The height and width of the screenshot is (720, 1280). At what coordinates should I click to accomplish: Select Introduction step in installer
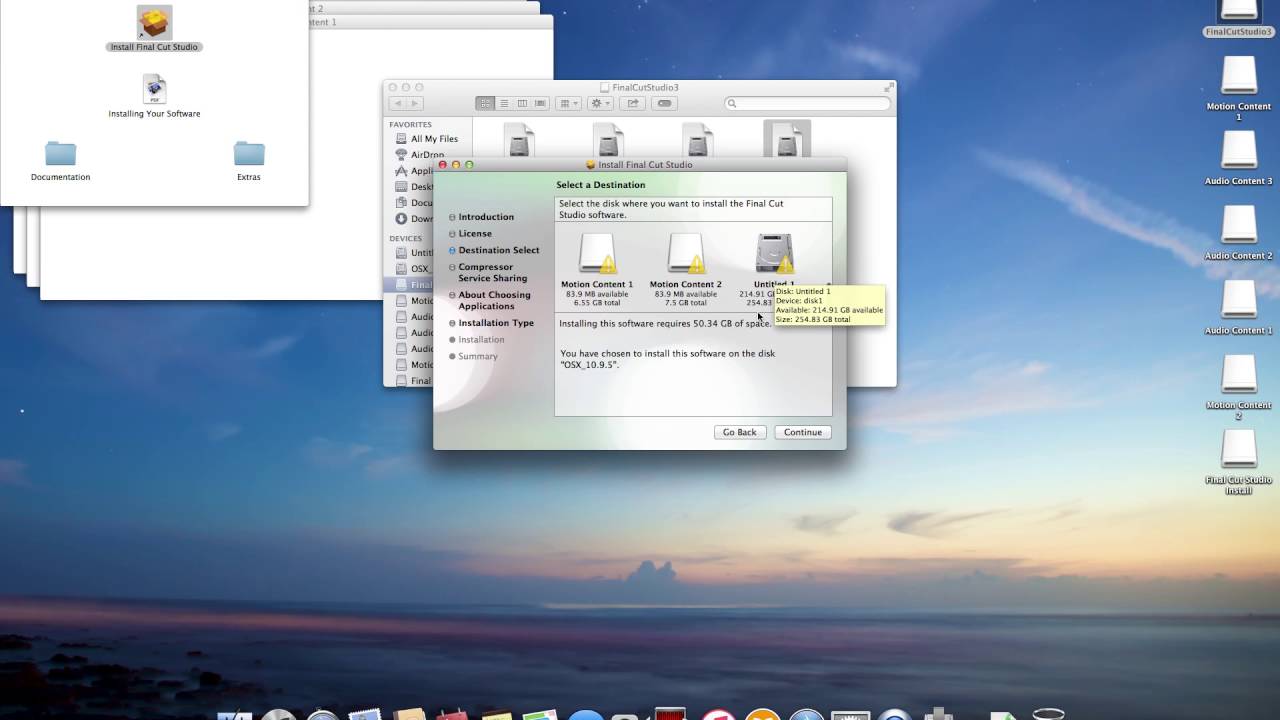486,217
